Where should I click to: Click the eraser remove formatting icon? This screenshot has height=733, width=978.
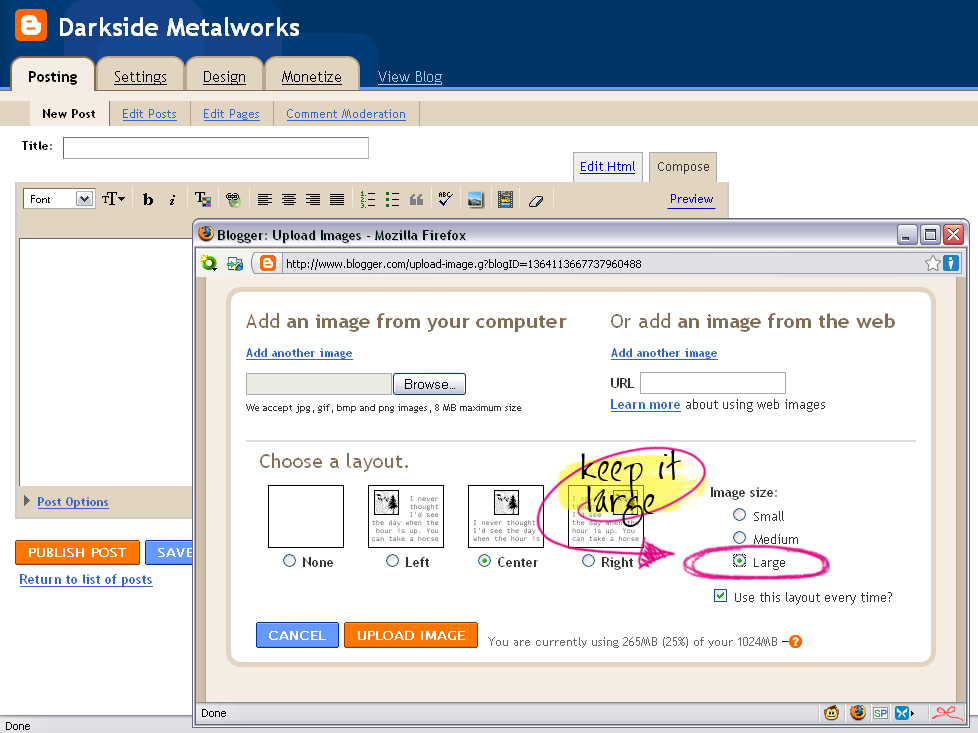(x=536, y=201)
